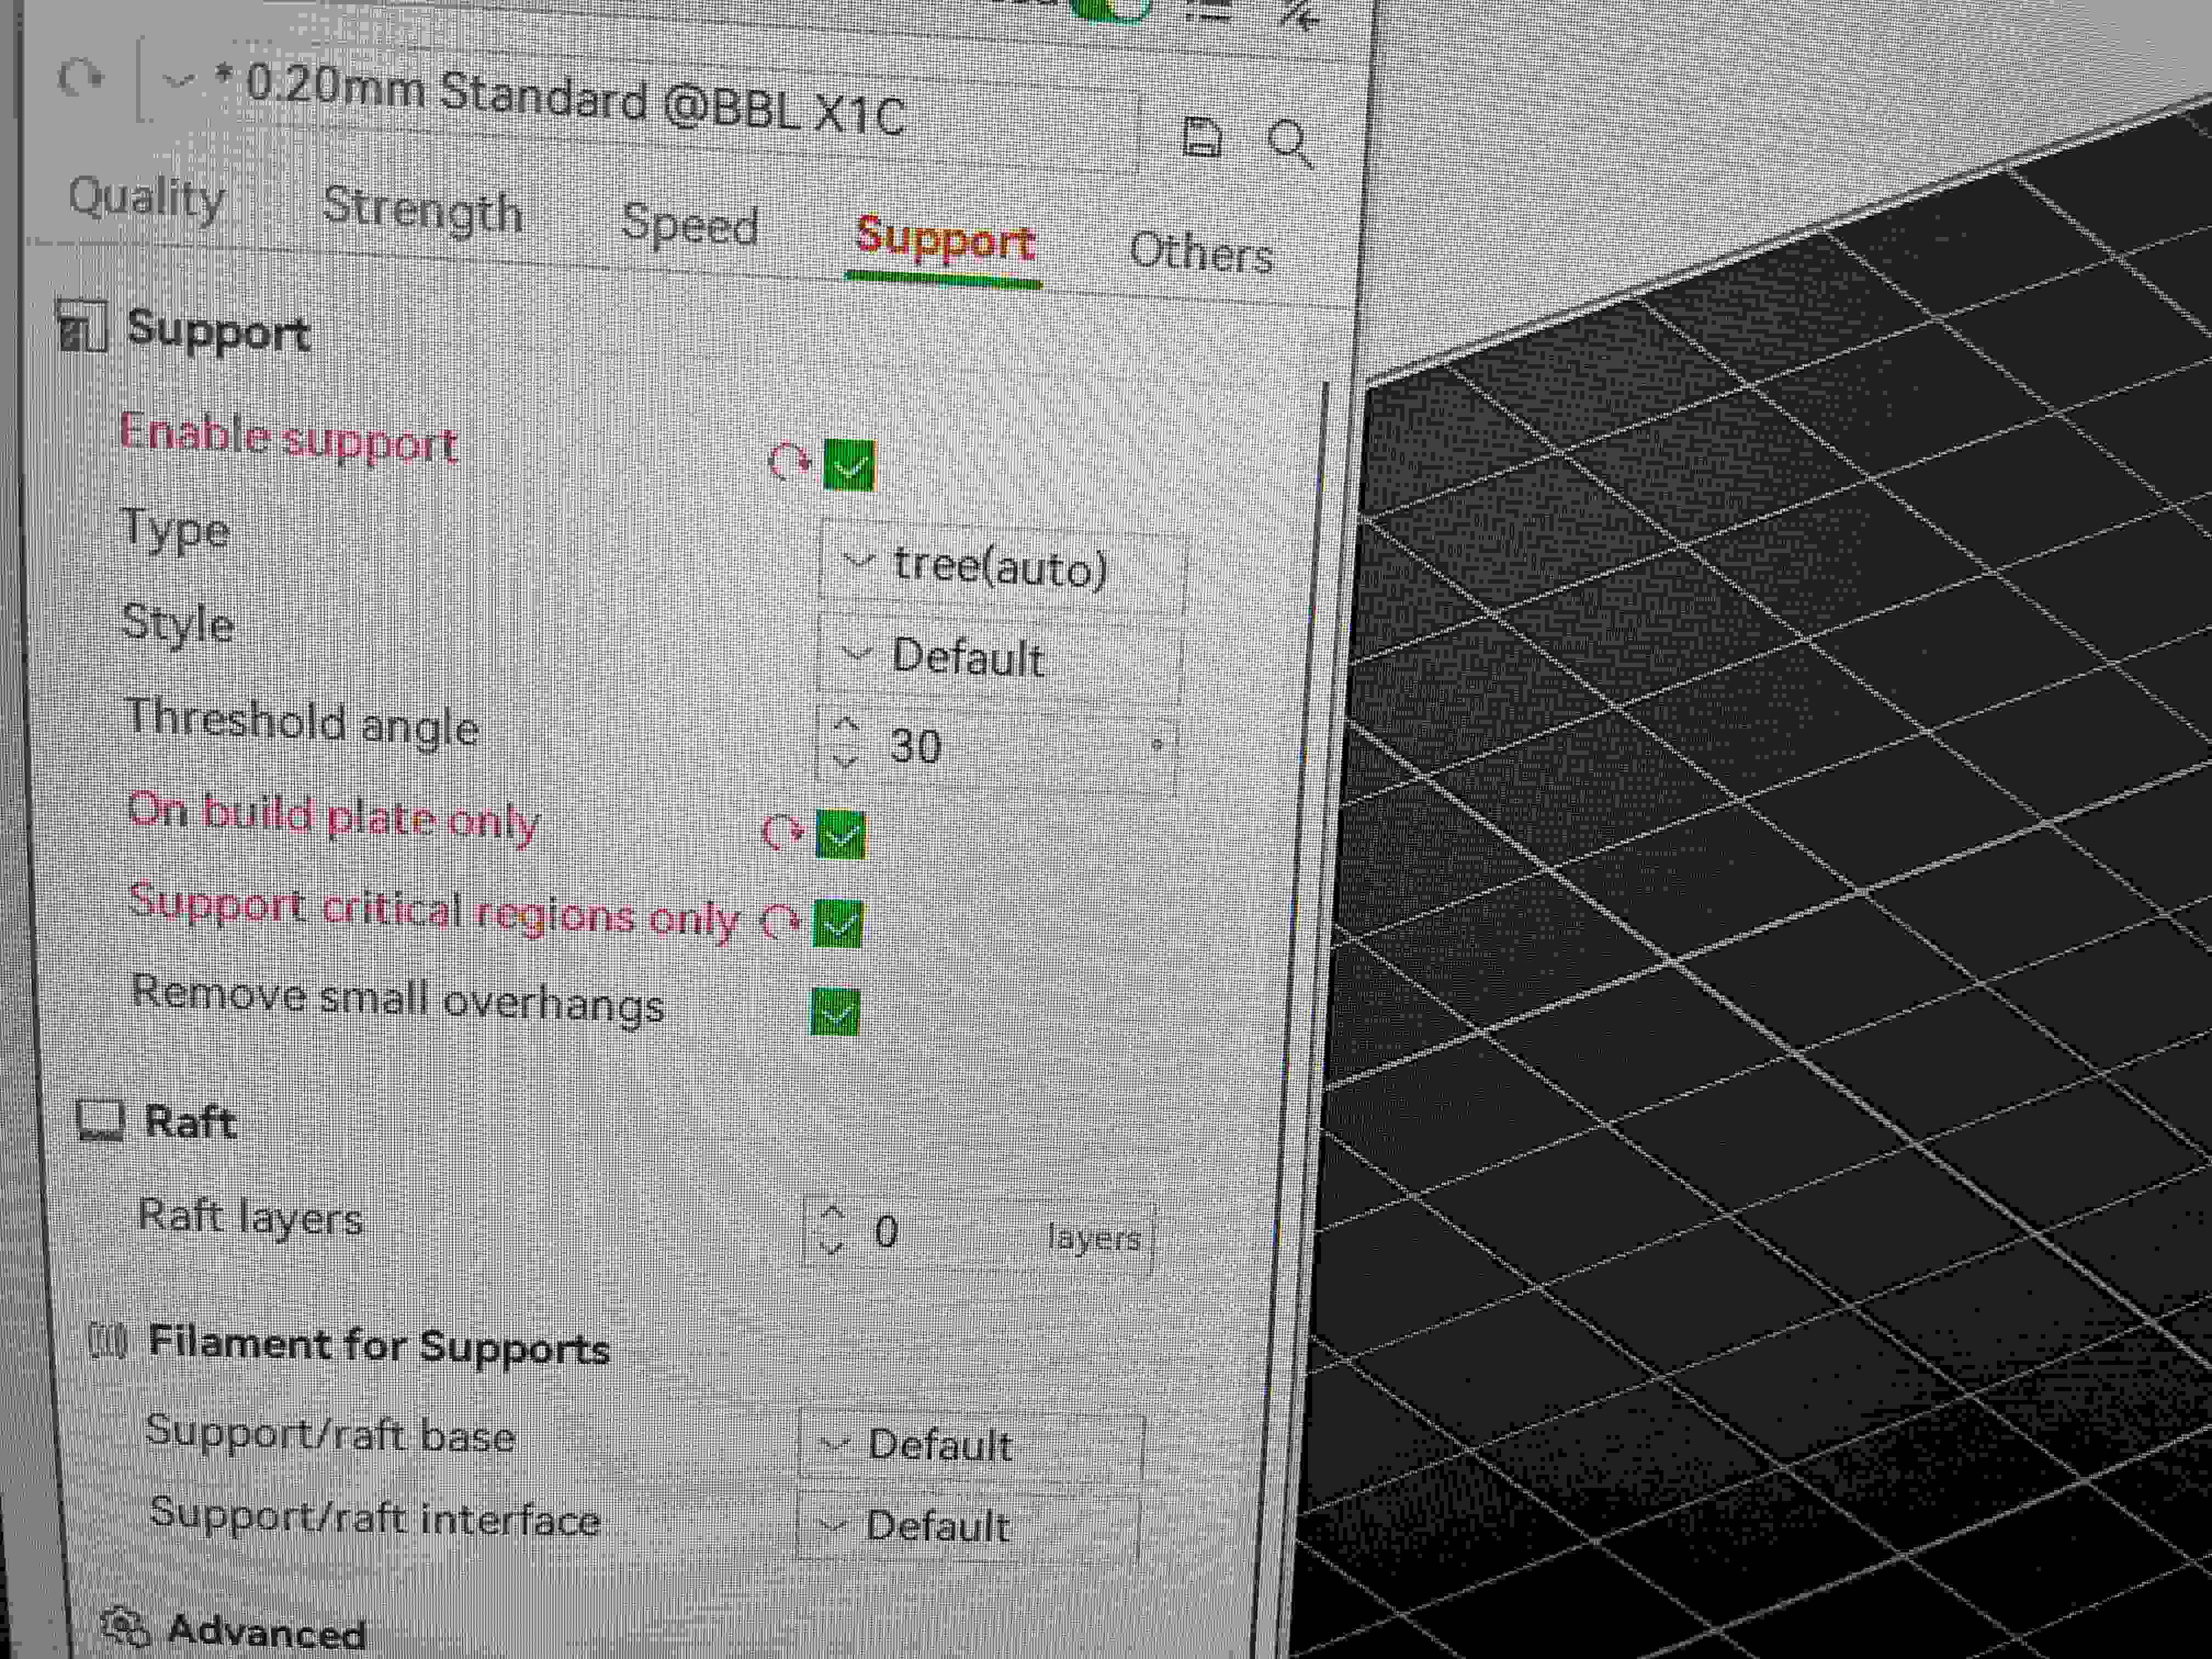This screenshot has width=2212, height=1659.
Task: Open the support Type dropdown showing tree(auto)
Action: click(1000, 565)
